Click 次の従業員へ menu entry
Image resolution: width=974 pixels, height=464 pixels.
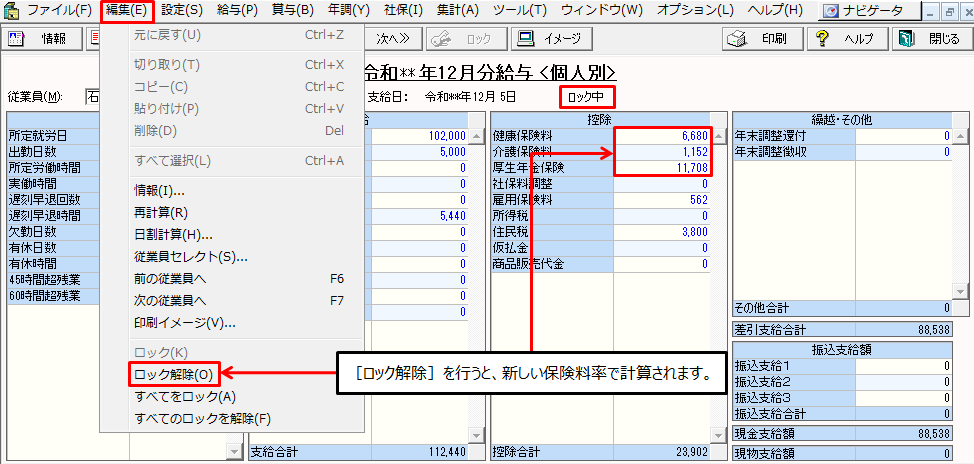tap(170, 301)
